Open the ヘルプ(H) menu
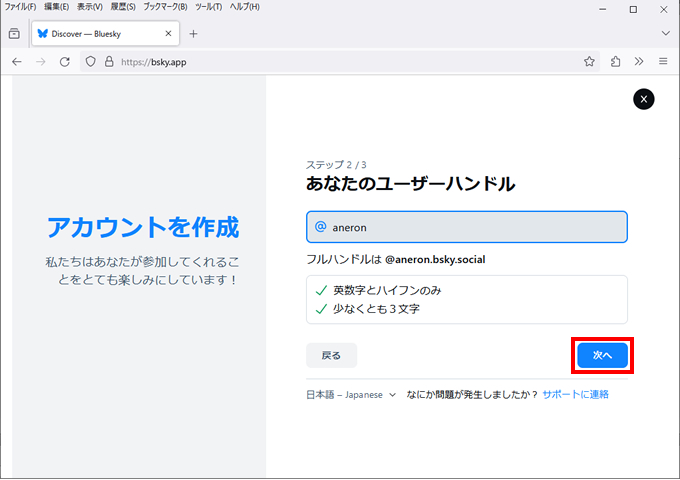 (245, 7)
